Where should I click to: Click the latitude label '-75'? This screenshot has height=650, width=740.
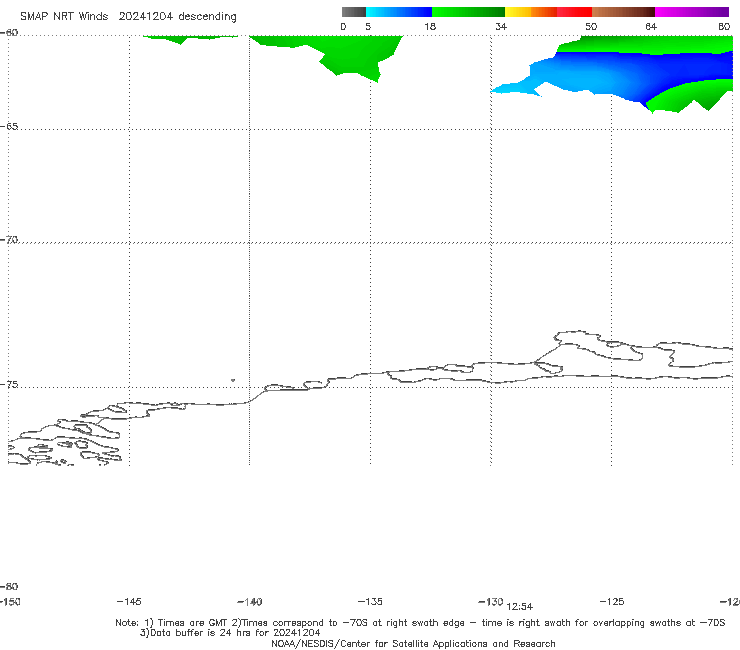(9, 385)
